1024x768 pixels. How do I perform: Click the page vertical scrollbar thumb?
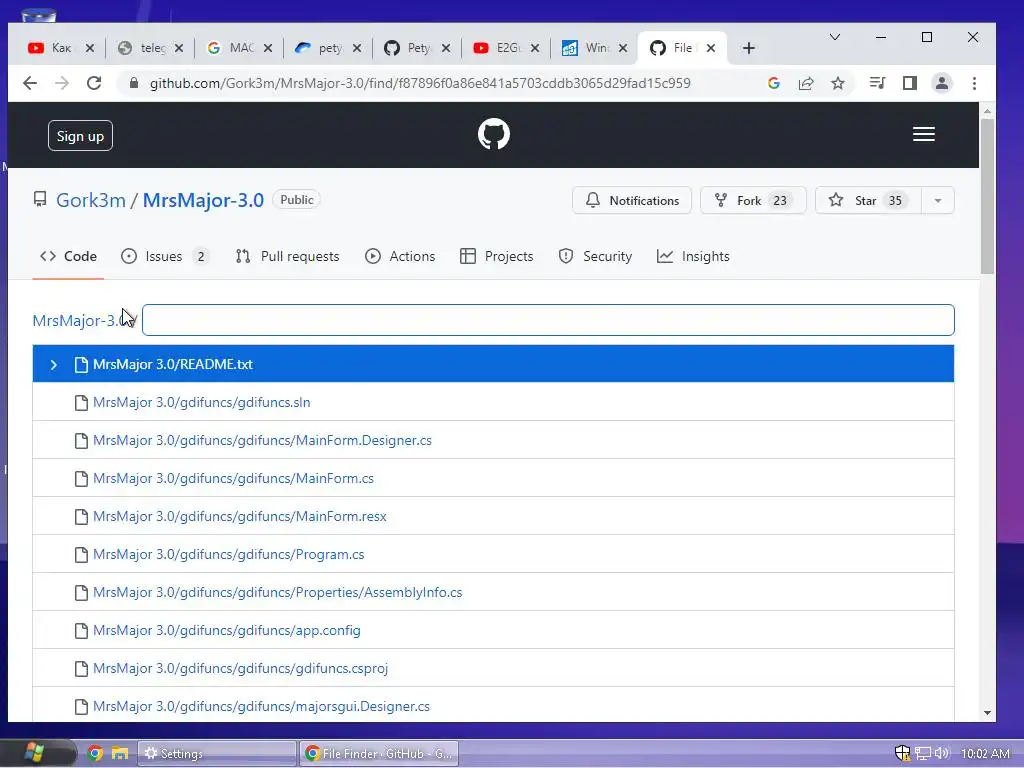(987, 196)
